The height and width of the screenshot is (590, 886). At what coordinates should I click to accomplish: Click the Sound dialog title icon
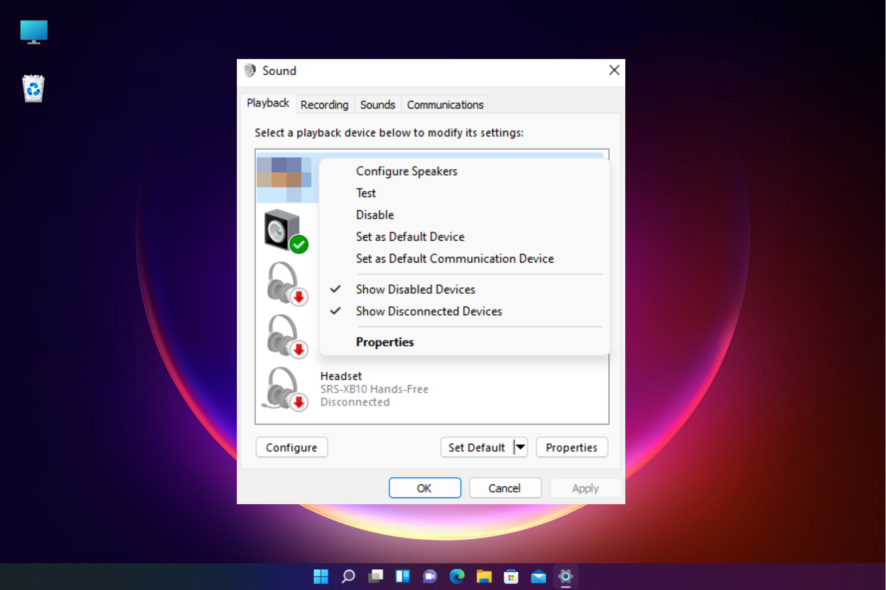[250, 71]
